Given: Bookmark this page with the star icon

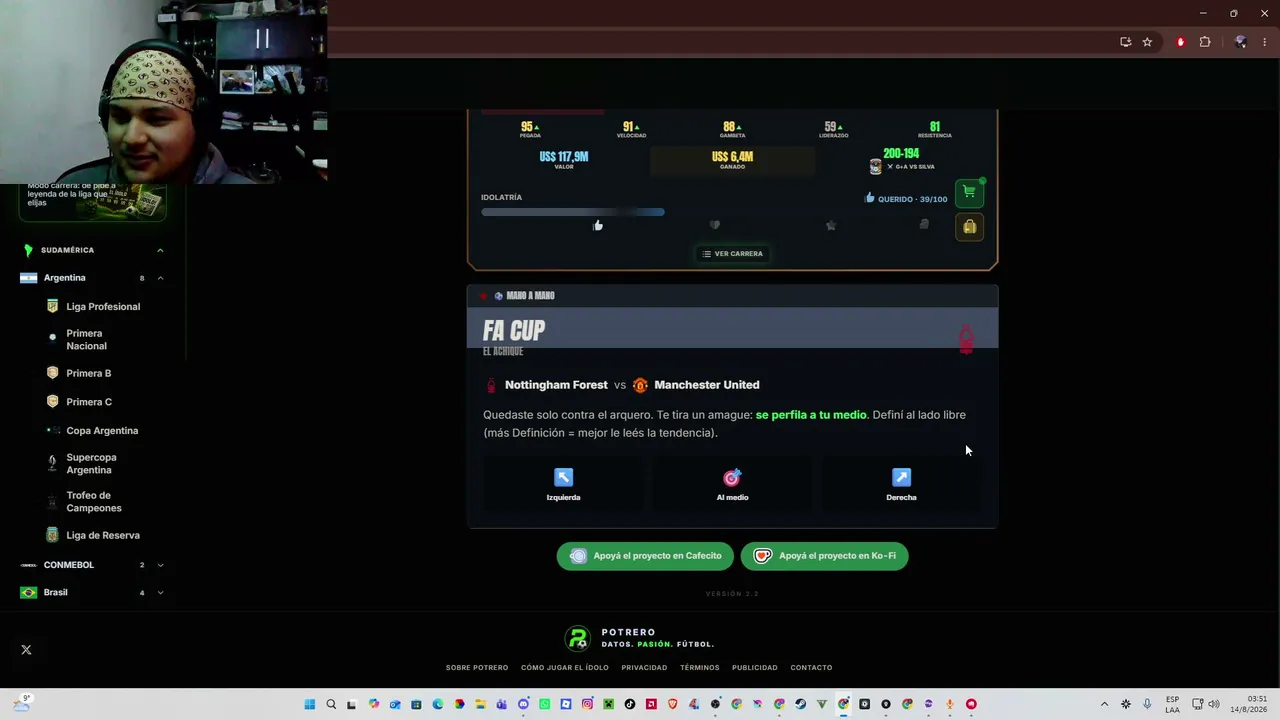Looking at the screenshot, I should [x=1147, y=42].
